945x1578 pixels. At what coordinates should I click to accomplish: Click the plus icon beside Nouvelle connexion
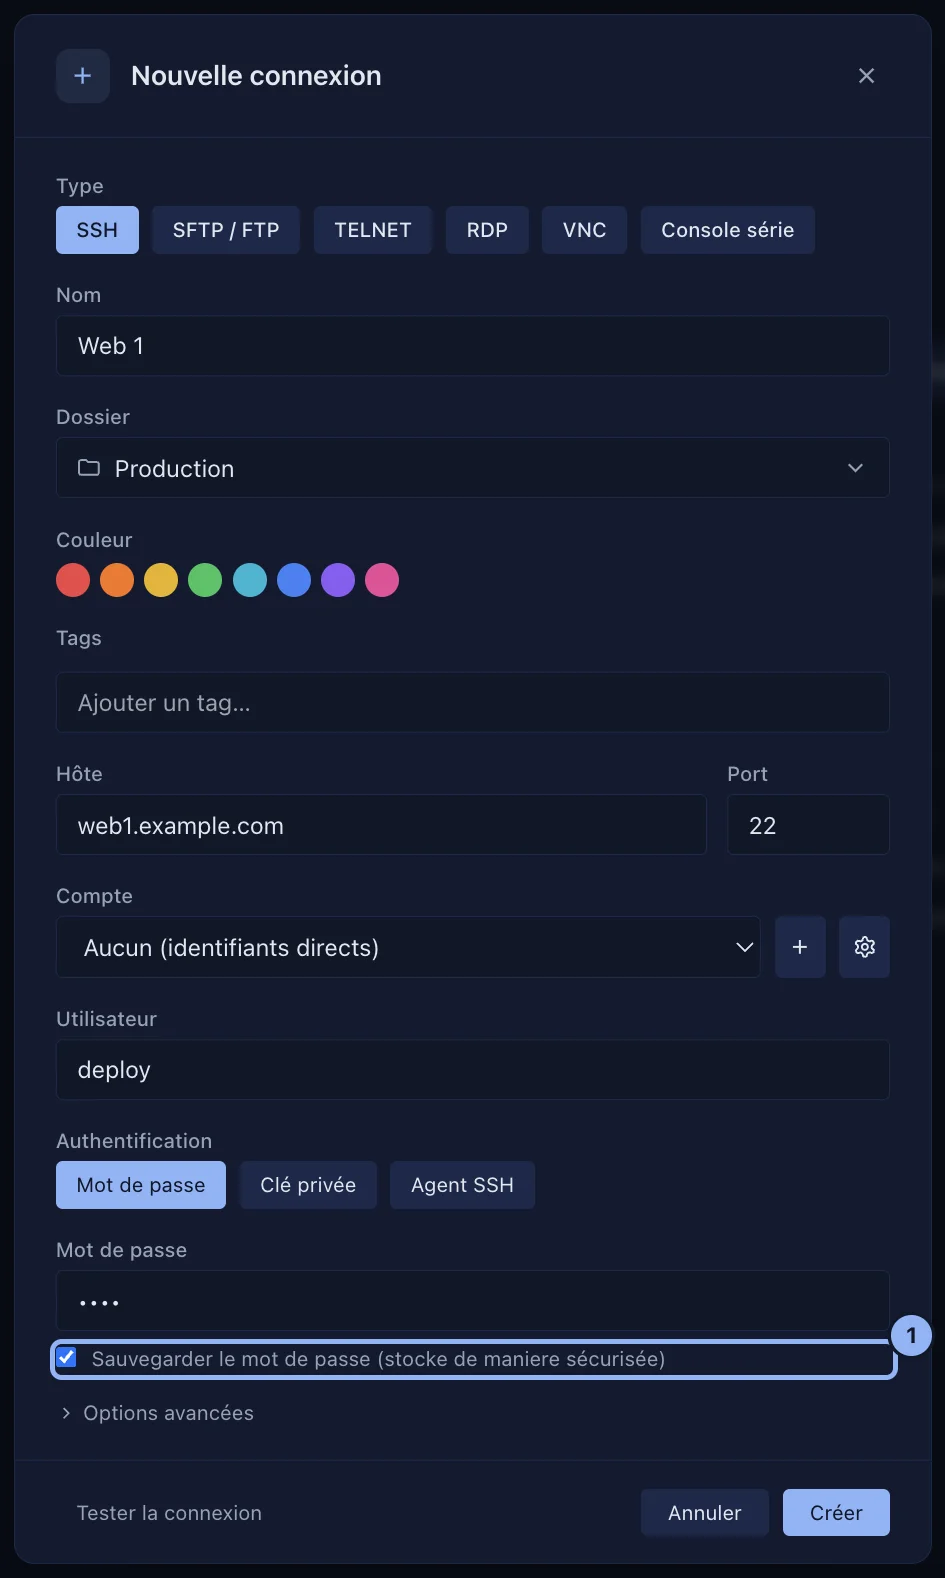pos(83,76)
